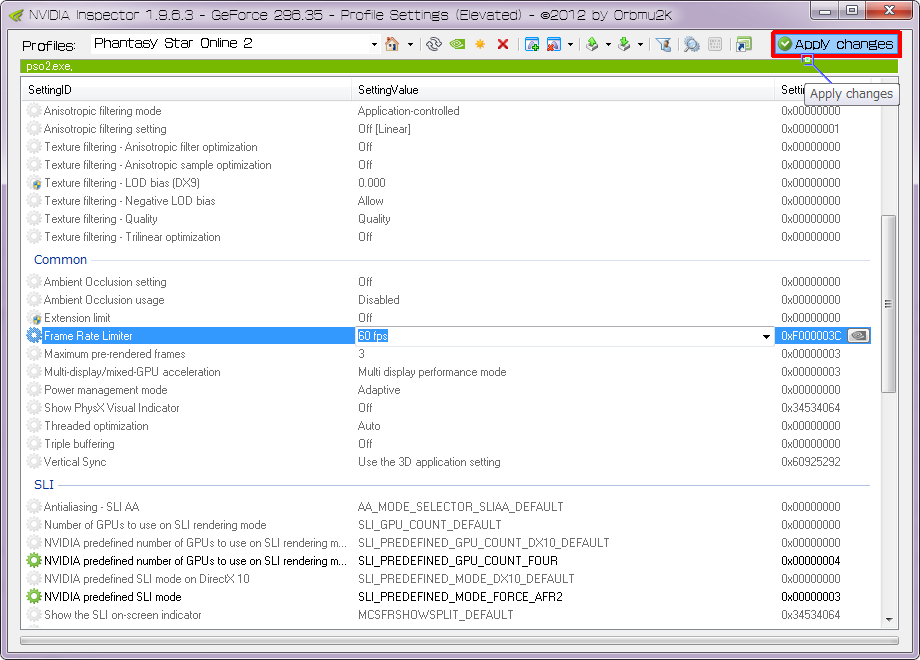Click the Adaptive value of Power management
The width and height of the screenshot is (920, 660).
pyautogui.click(x=379, y=390)
